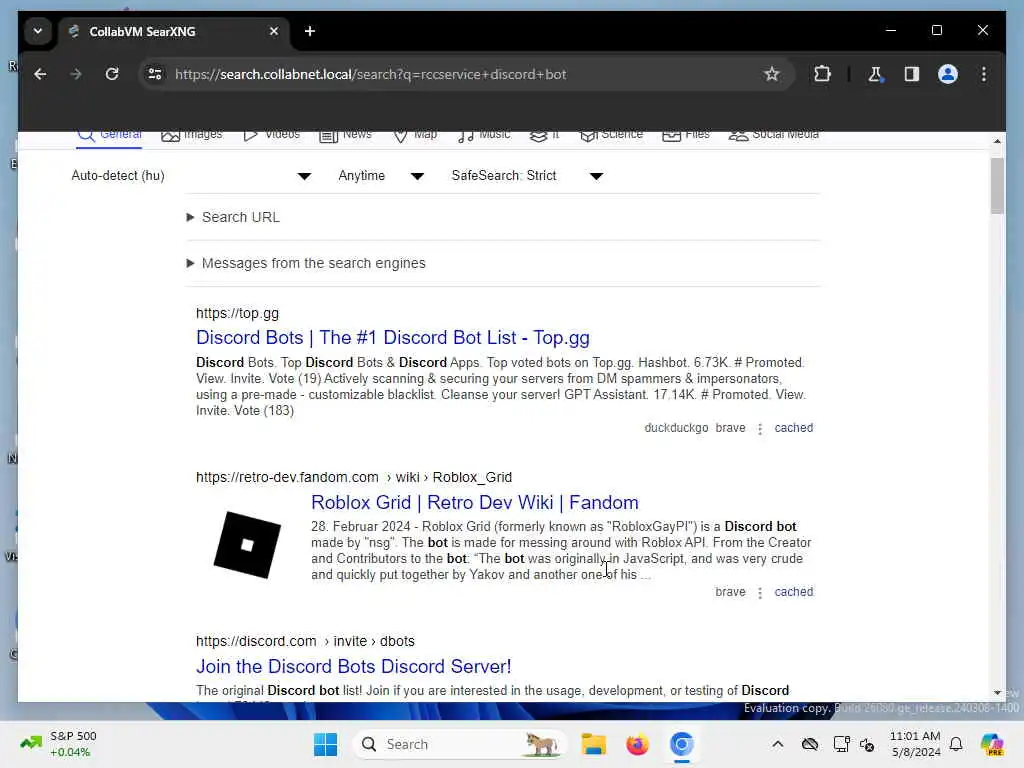Switch to the Images search category
1024x768 pixels.
pos(192,135)
